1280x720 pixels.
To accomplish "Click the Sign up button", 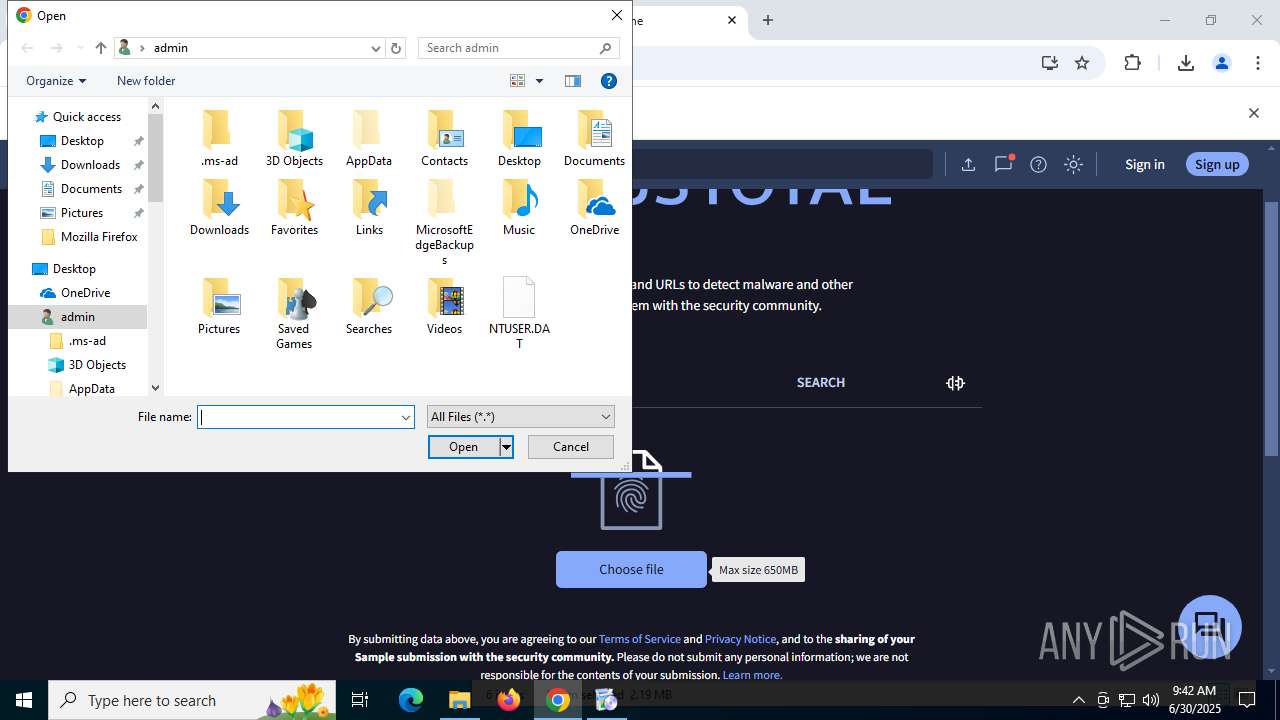I will click(x=1217, y=164).
